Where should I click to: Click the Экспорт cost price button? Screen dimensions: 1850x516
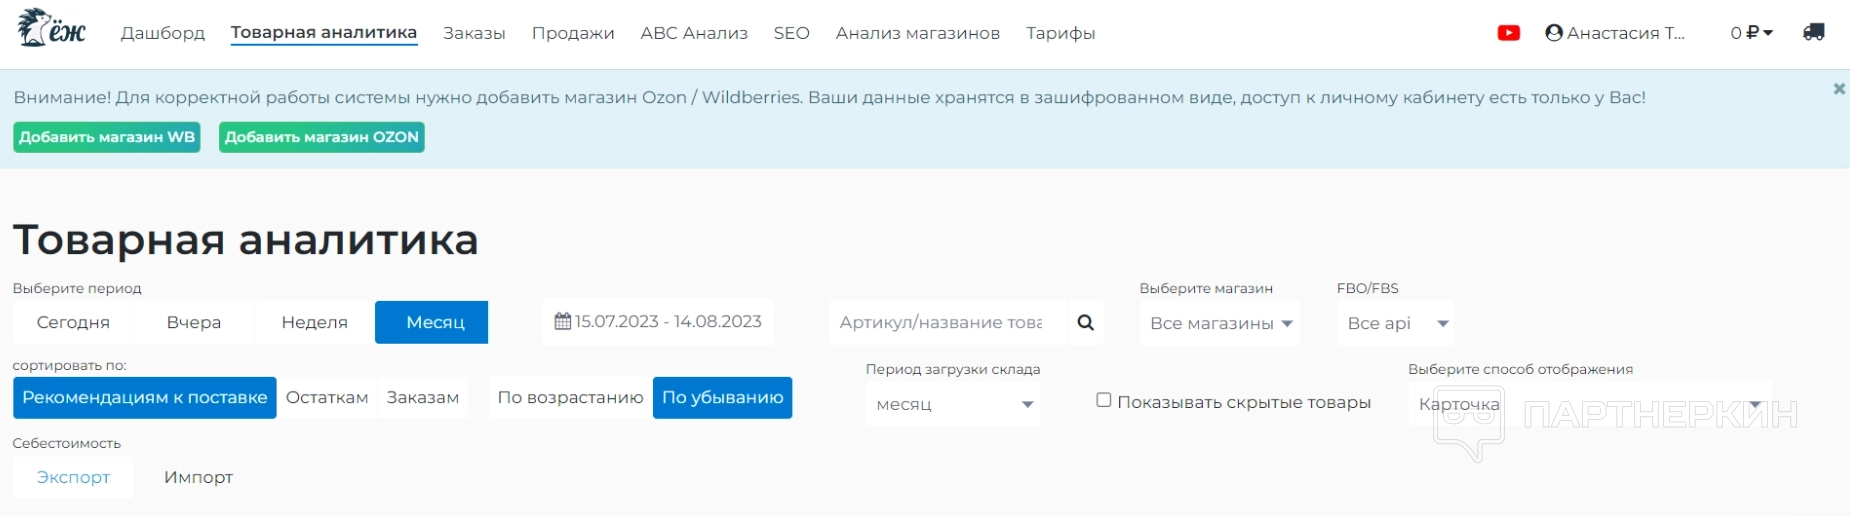point(73,478)
